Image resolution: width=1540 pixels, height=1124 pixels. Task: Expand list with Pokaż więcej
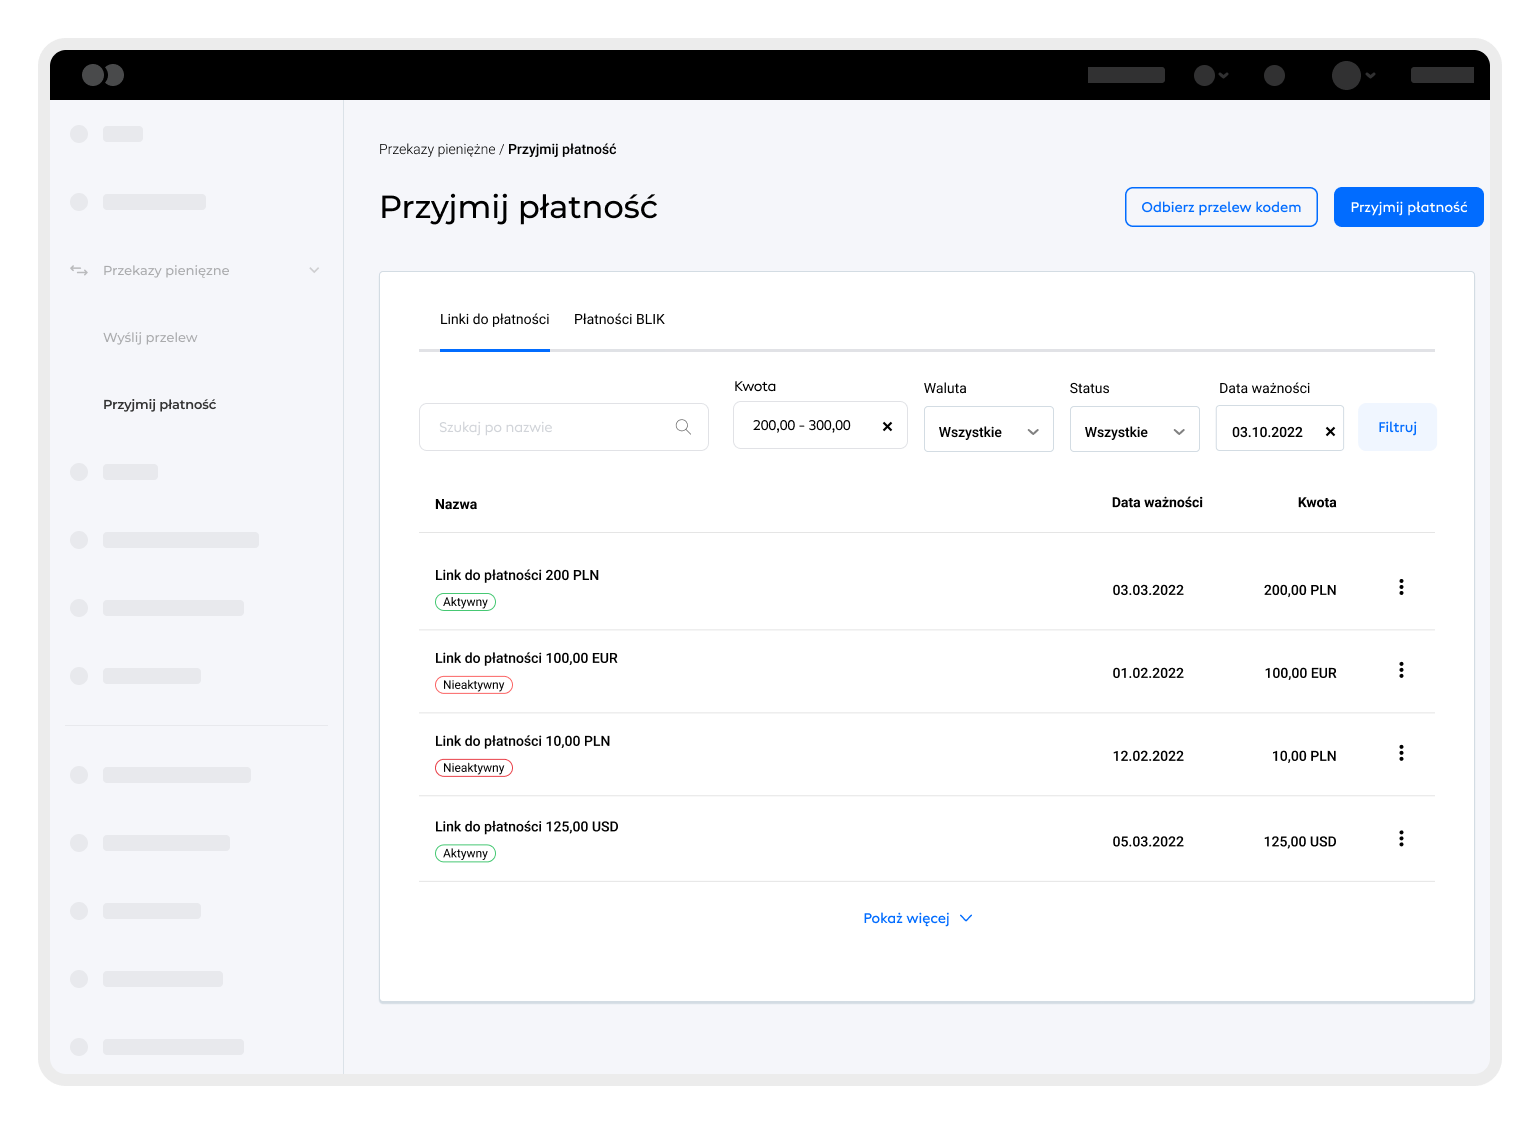917,918
